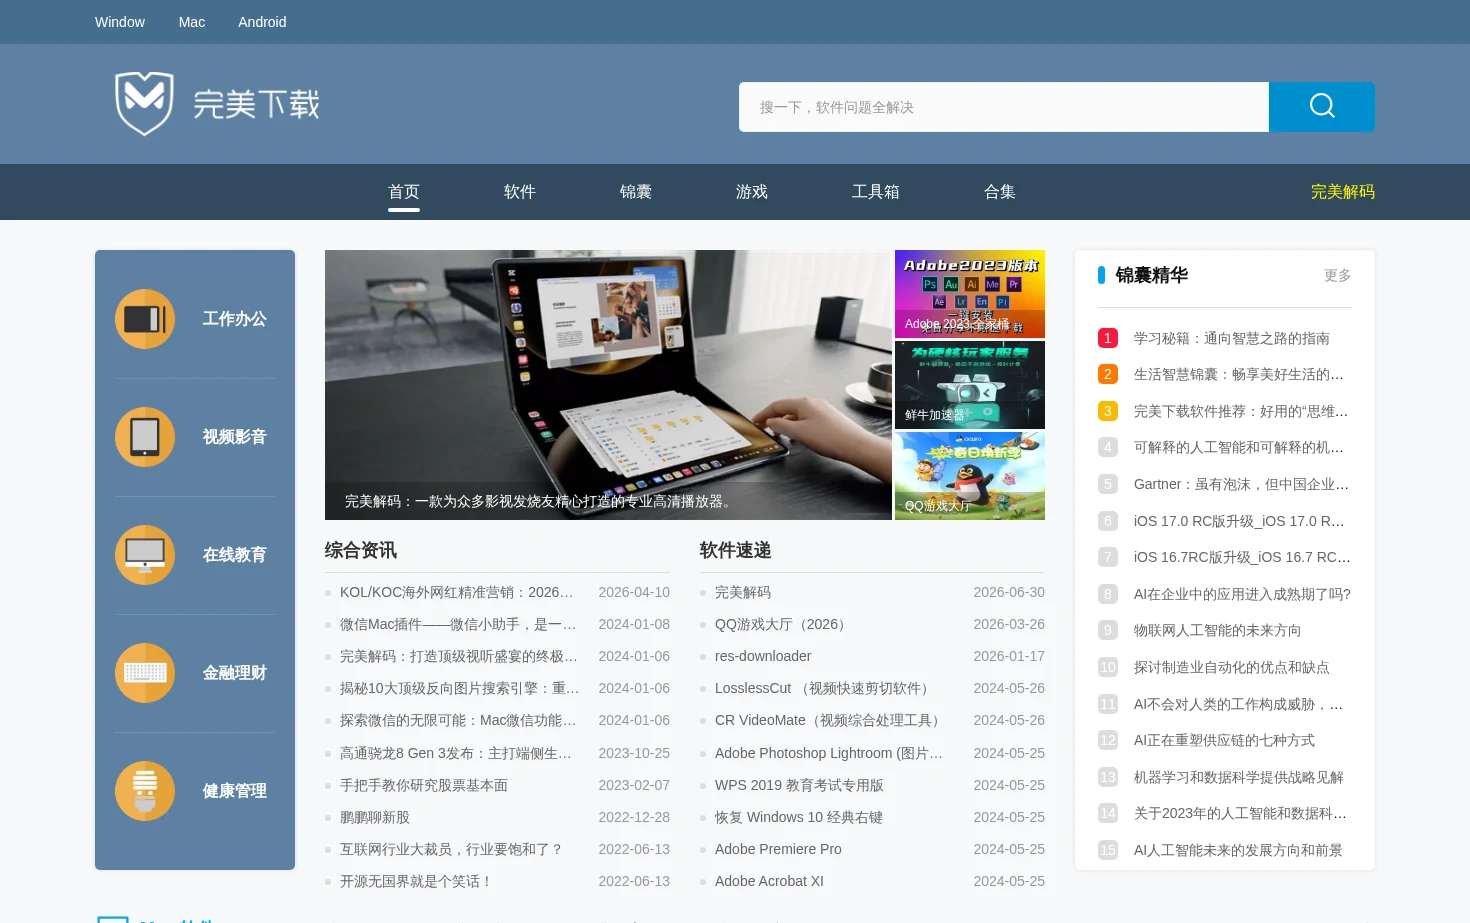Screen dimensions: 1470x923
Task: Open the 工具箱 nav item
Action: [x=876, y=192]
